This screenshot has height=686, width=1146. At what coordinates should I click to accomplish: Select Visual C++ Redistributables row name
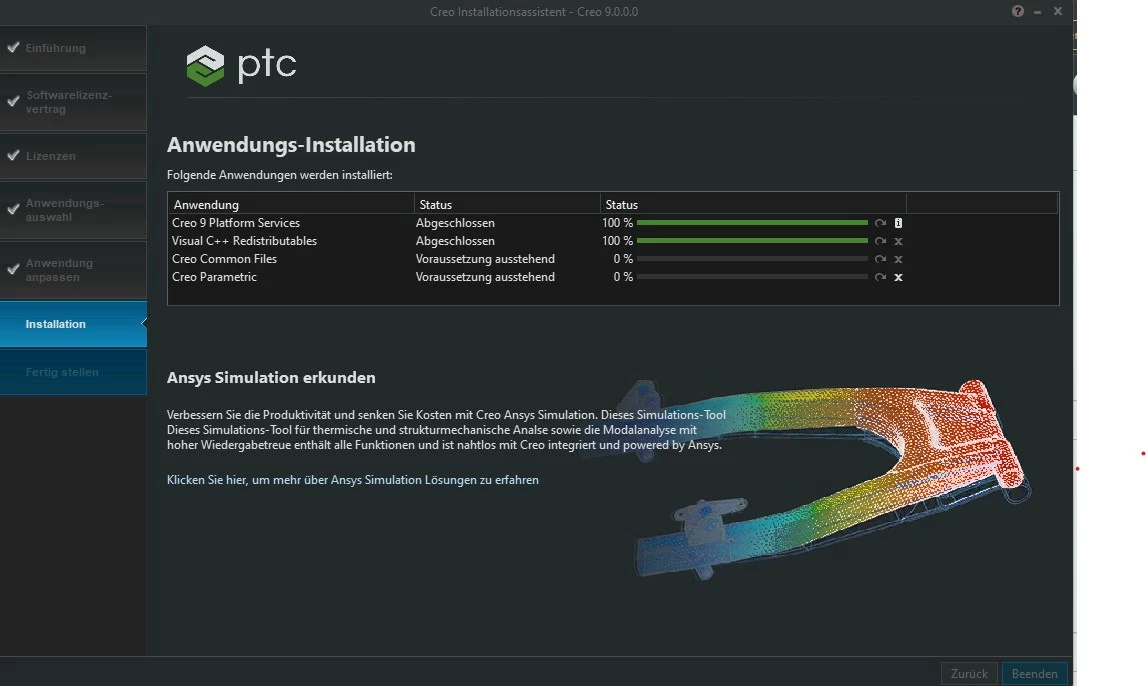tap(244, 241)
